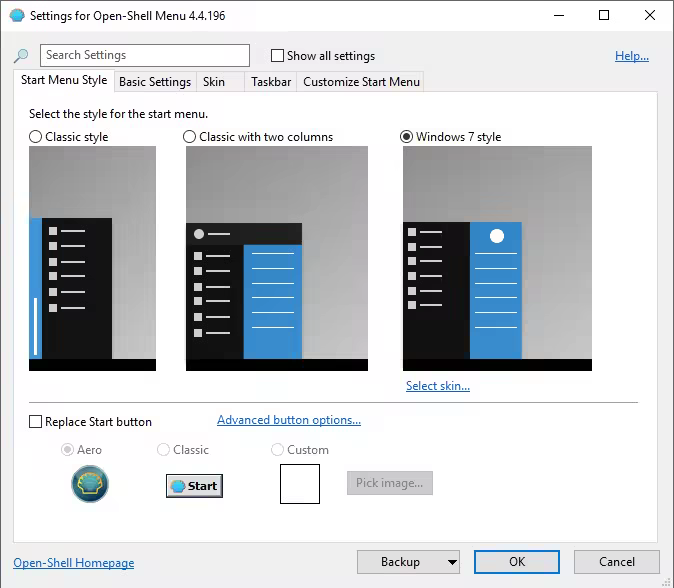Maximize the Settings window
Image resolution: width=674 pixels, height=588 pixels.
point(604,15)
